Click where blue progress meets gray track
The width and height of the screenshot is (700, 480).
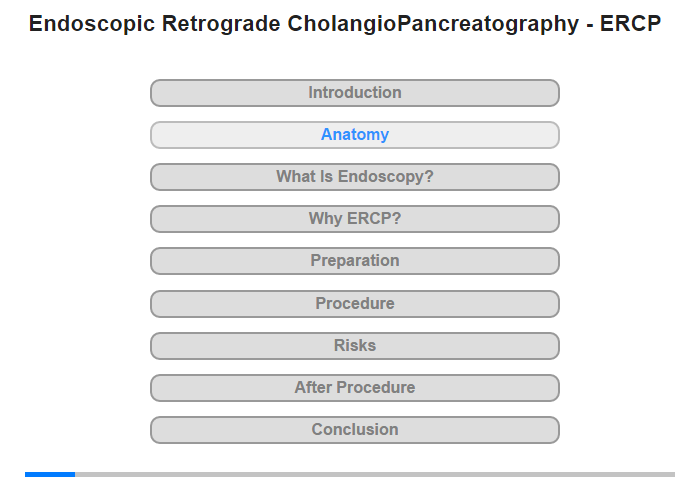click(75, 474)
